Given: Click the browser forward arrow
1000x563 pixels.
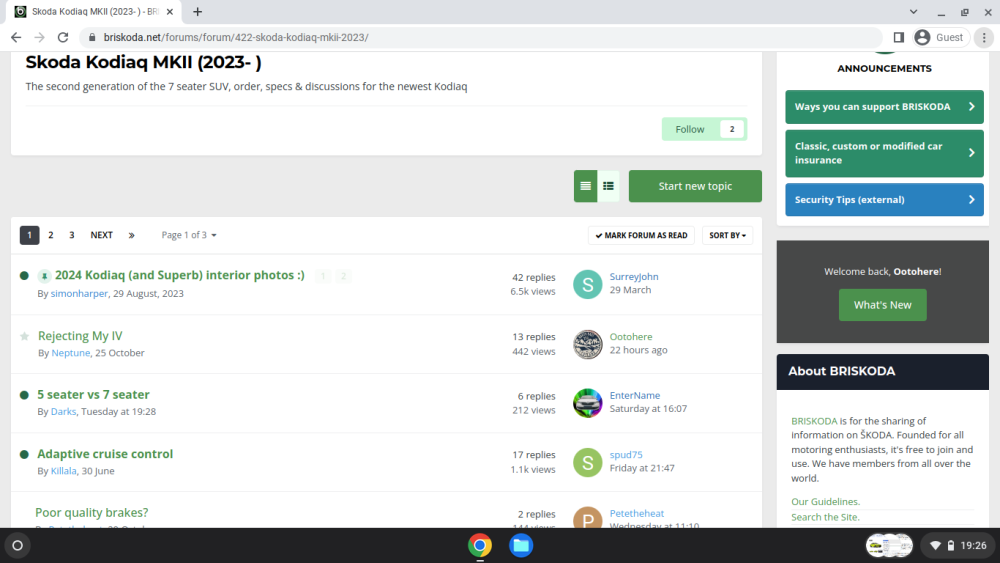Looking at the screenshot, I should (x=40, y=38).
